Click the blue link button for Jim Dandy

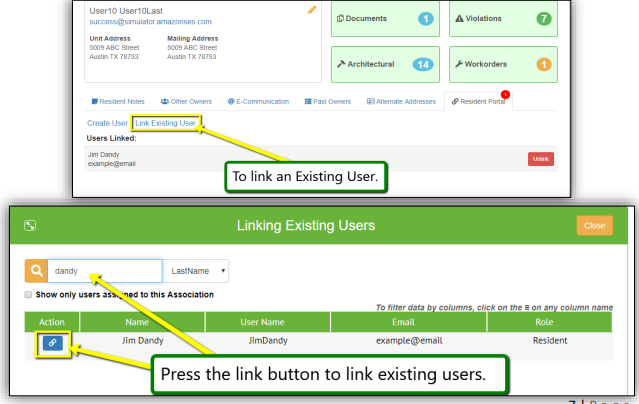click(53, 343)
